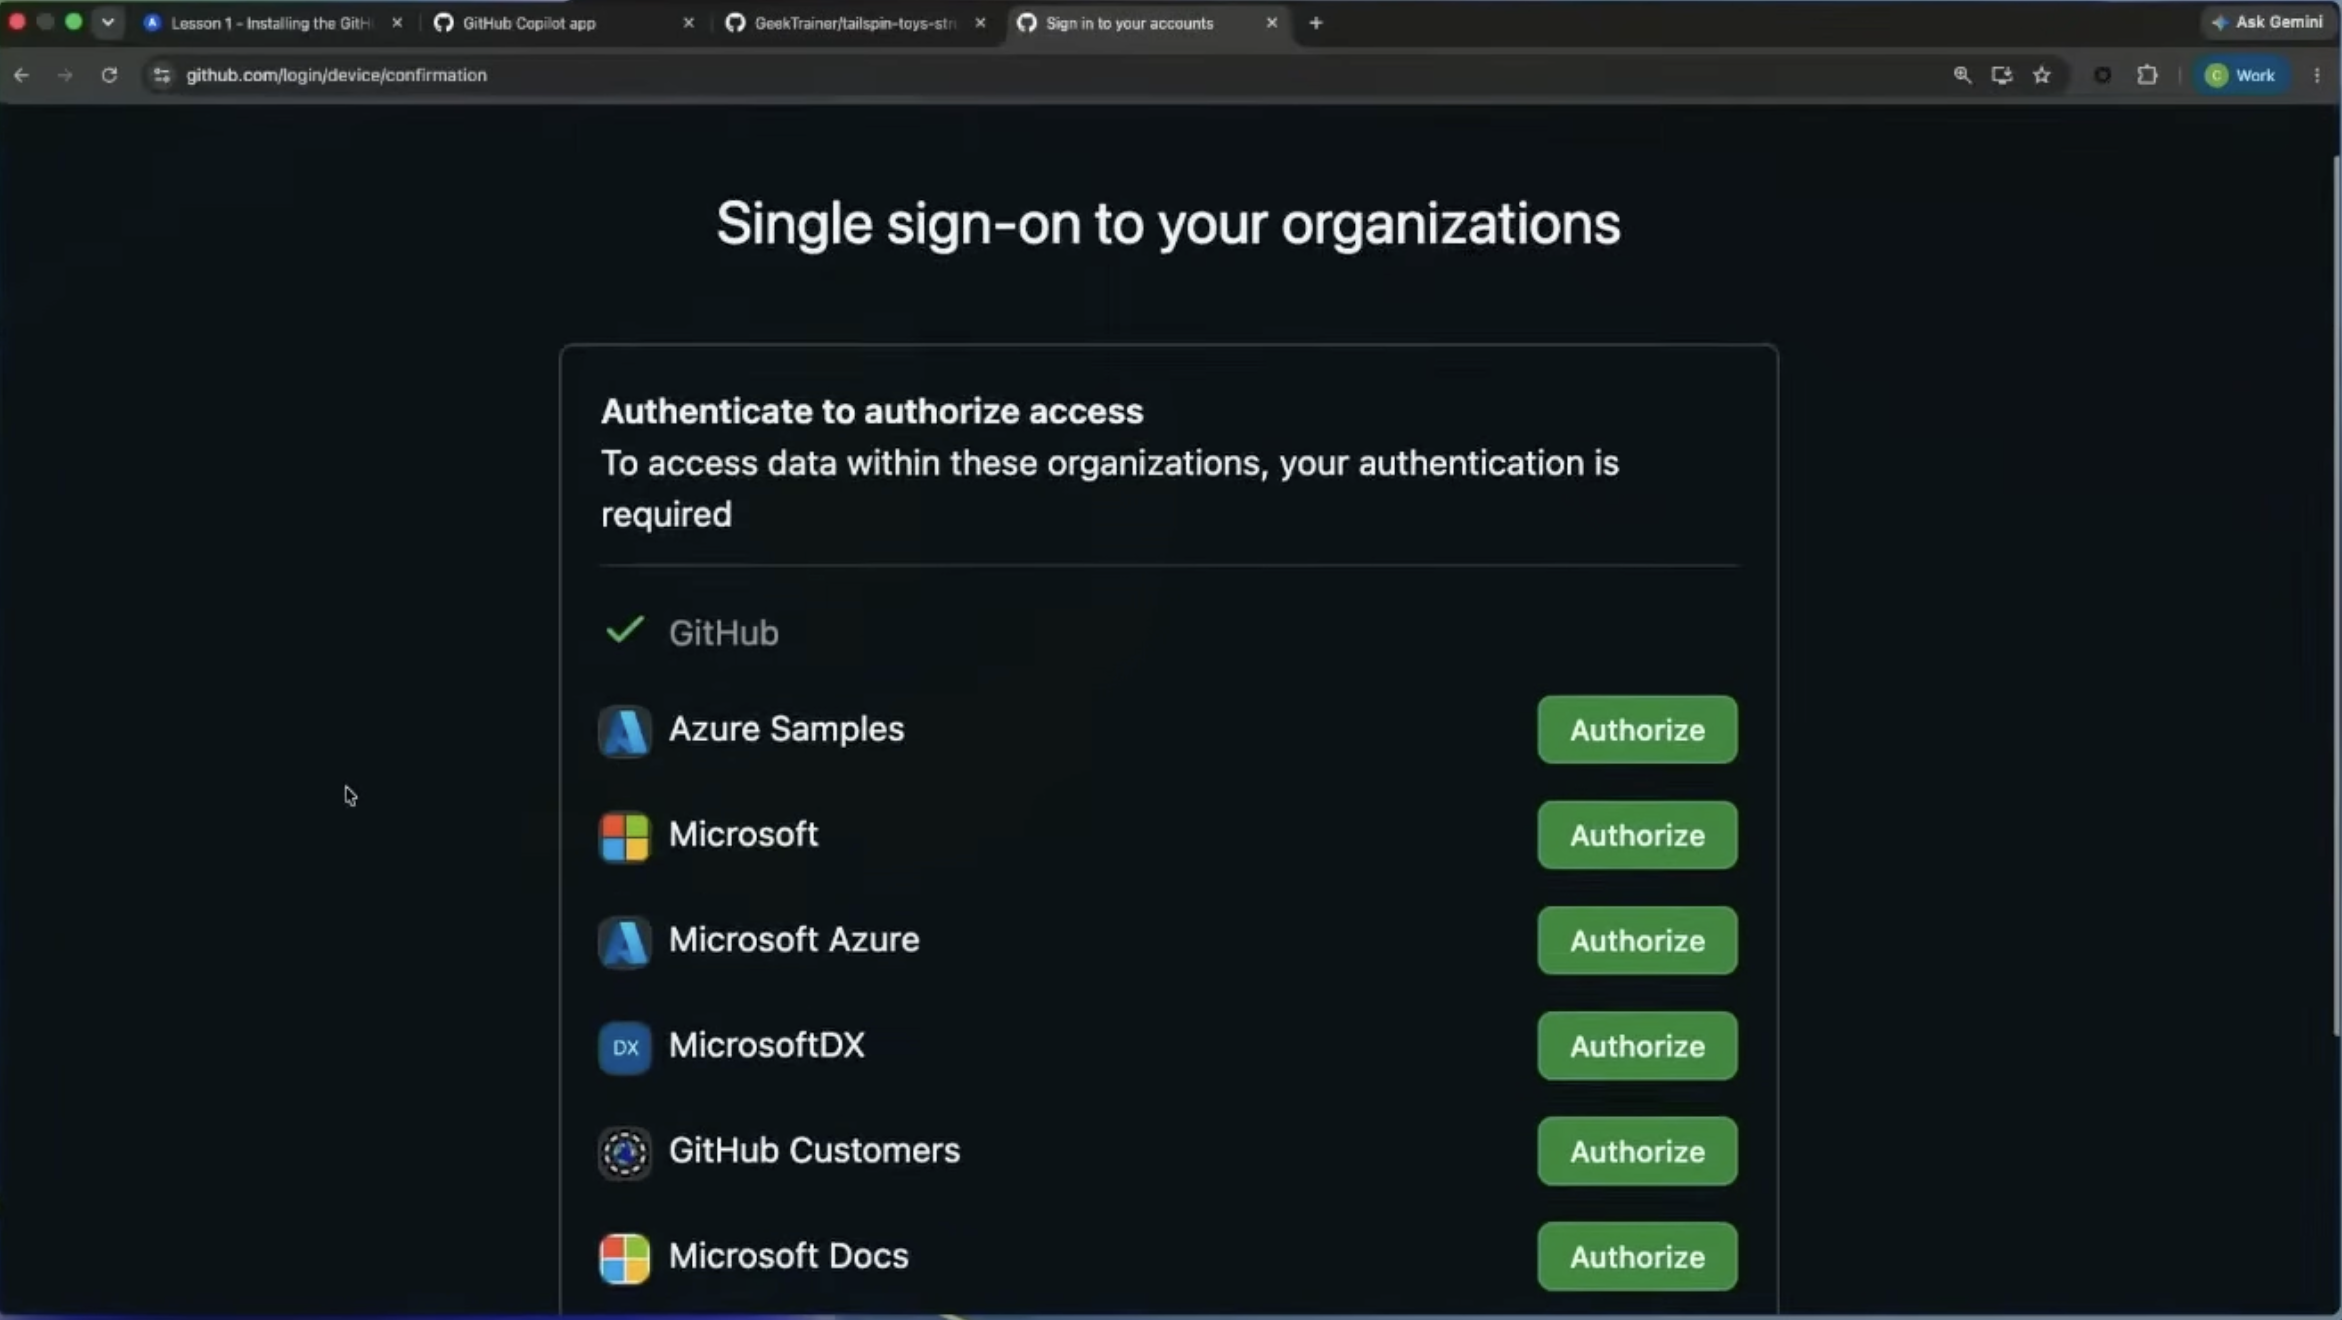Click the MicrosoftDX organization name

pos(766,1045)
